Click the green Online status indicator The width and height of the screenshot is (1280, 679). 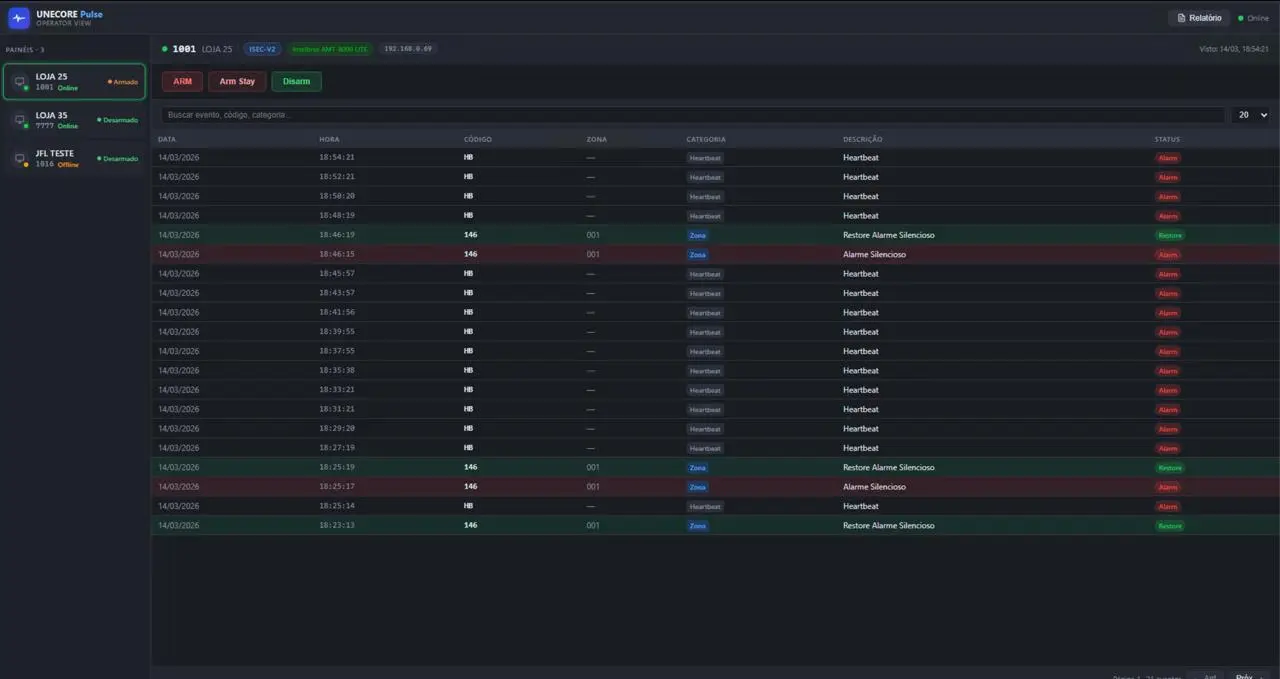(1241, 18)
